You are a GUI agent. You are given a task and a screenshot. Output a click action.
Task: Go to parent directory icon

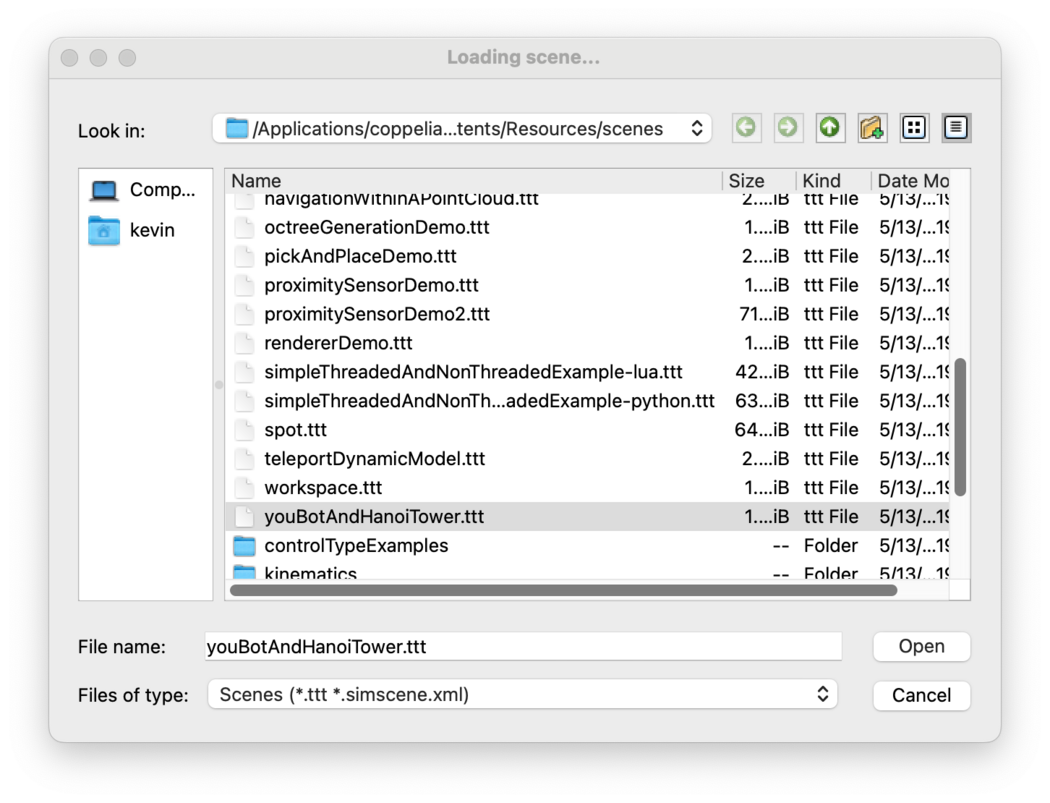(830, 127)
